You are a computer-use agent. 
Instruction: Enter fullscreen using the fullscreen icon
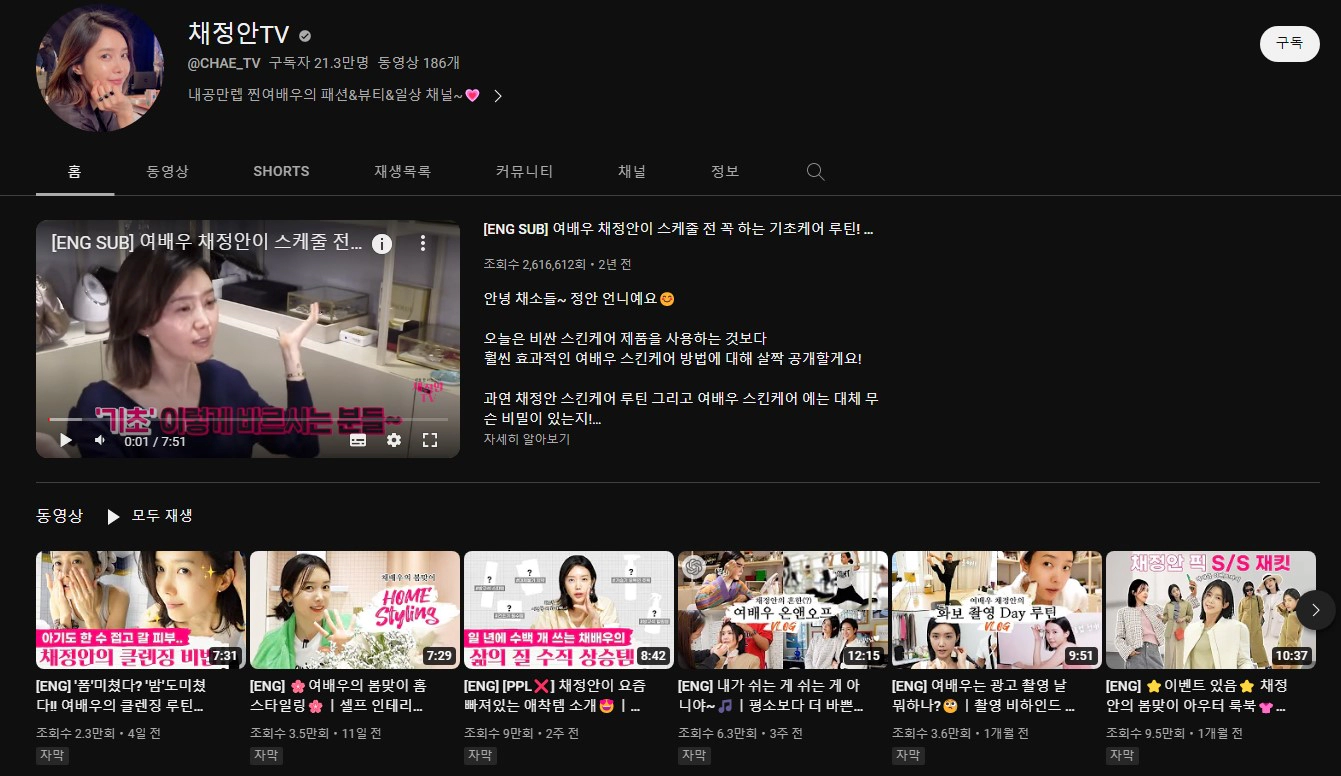430,440
